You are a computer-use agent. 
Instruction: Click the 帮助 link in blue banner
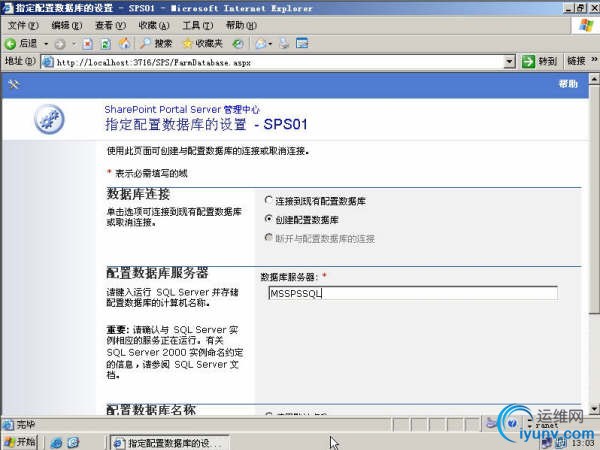568,84
